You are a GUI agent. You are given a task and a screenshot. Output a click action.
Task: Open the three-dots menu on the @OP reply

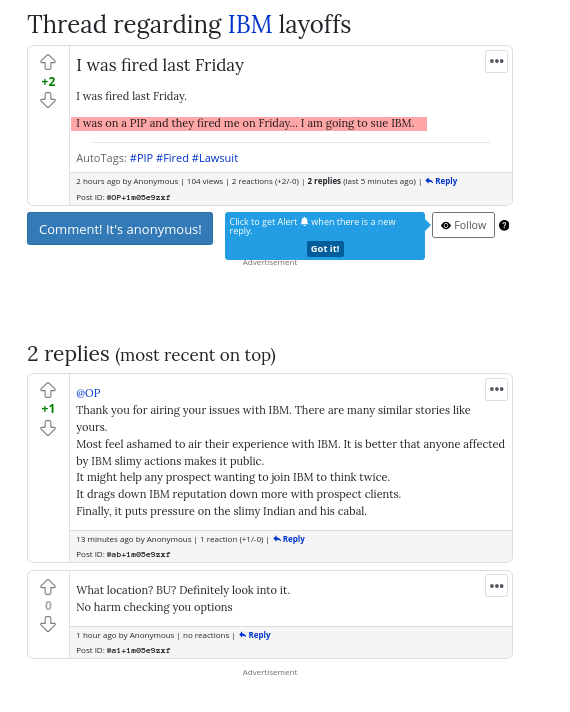(496, 389)
